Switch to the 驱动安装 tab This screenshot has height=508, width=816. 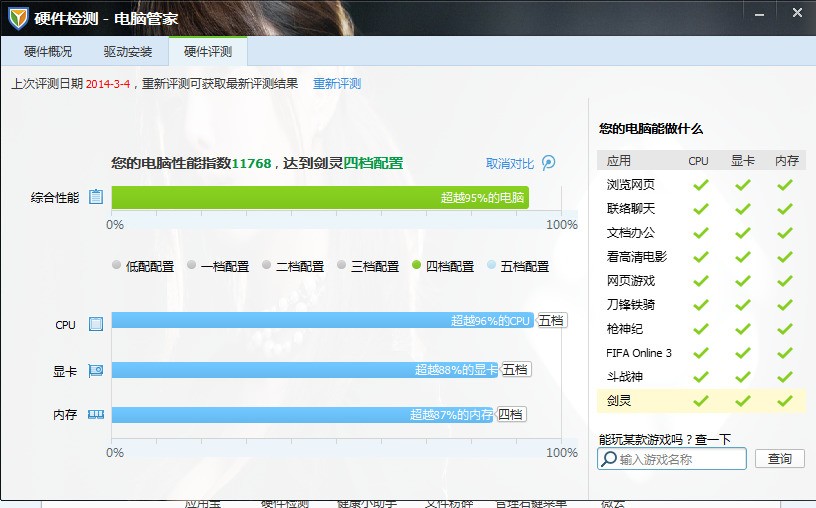[128, 52]
